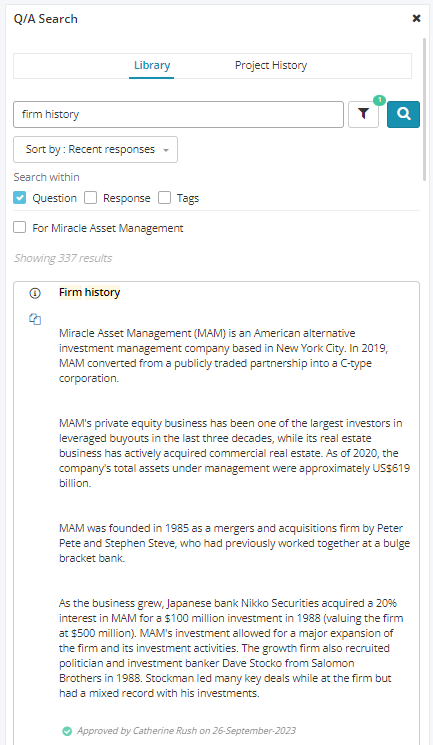The width and height of the screenshot is (433, 745).
Task: Close the Q/A Search panel
Action: coord(416,19)
